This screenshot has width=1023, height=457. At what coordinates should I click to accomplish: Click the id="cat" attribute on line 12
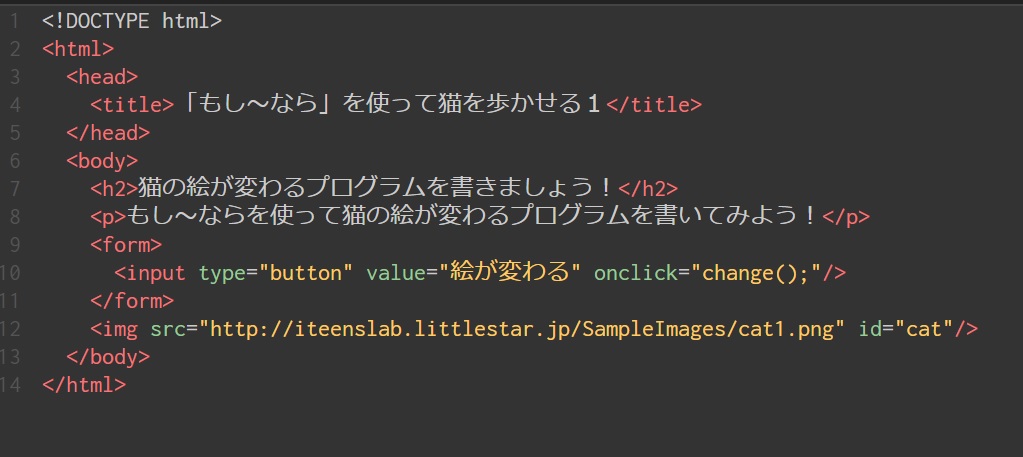pyautogui.click(x=907, y=328)
